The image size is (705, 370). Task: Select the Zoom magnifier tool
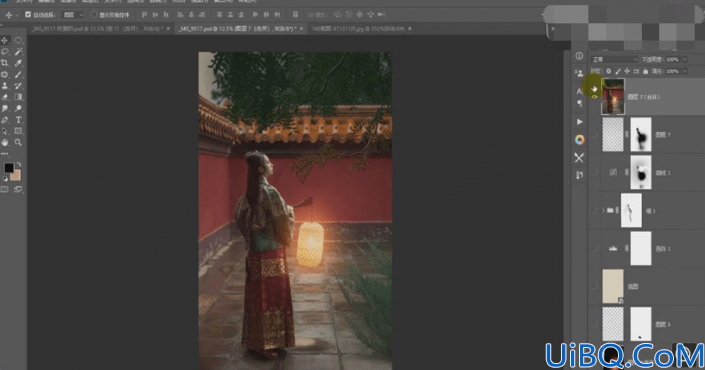(x=18, y=143)
